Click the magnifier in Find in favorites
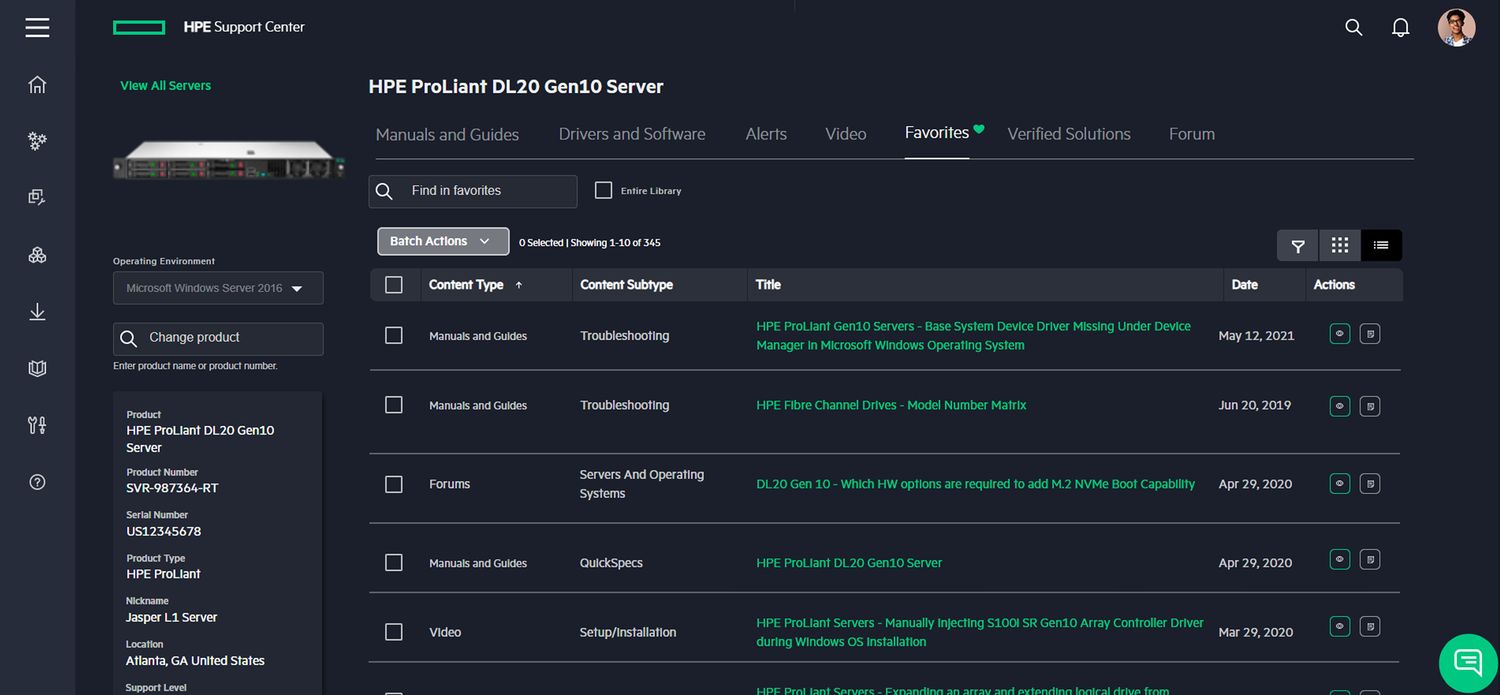Image resolution: width=1500 pixels, height=695 pixels. pos(385,191)
